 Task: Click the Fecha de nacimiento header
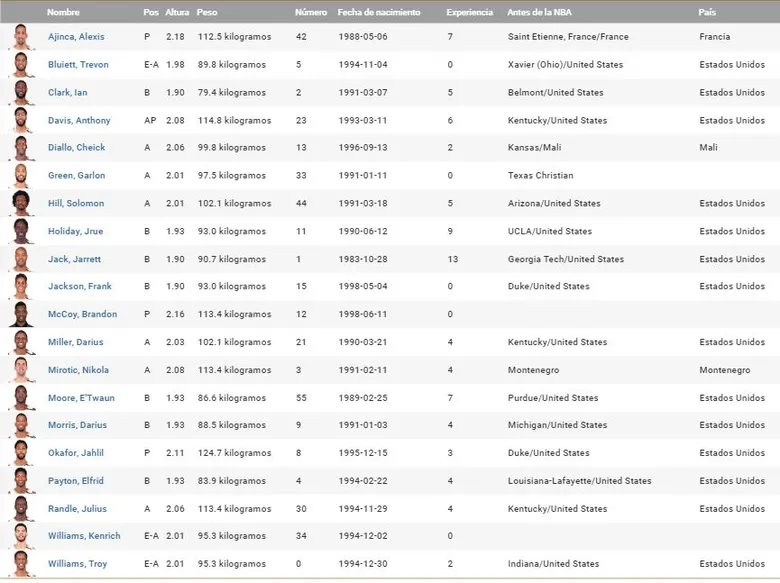(379, 13)
